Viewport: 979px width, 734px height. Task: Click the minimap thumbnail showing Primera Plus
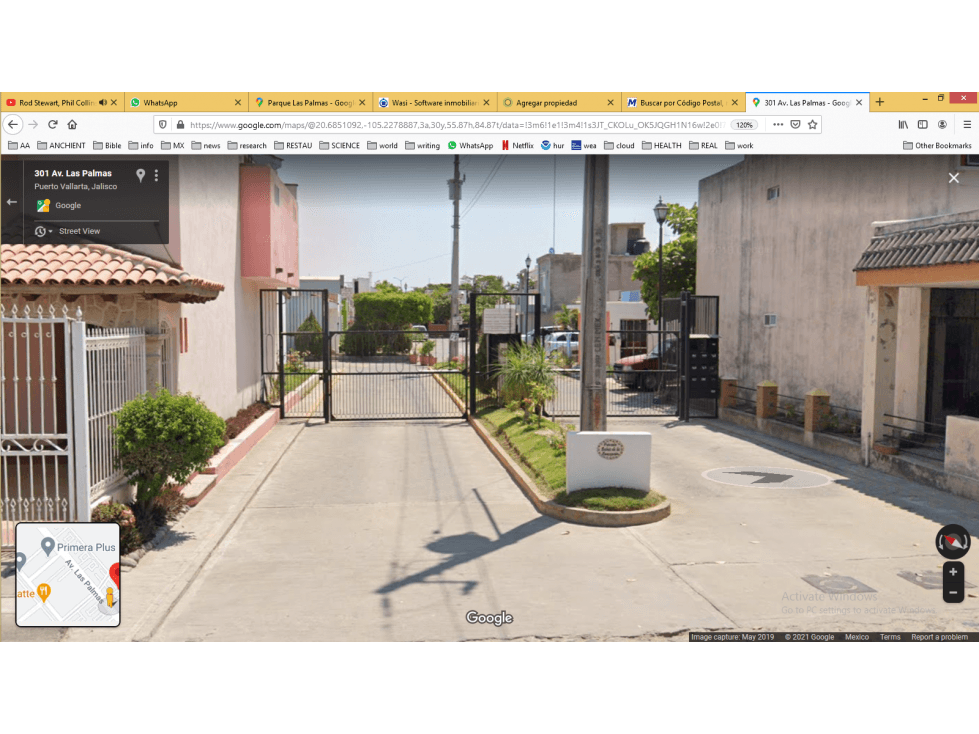click(x=67, y=574)
